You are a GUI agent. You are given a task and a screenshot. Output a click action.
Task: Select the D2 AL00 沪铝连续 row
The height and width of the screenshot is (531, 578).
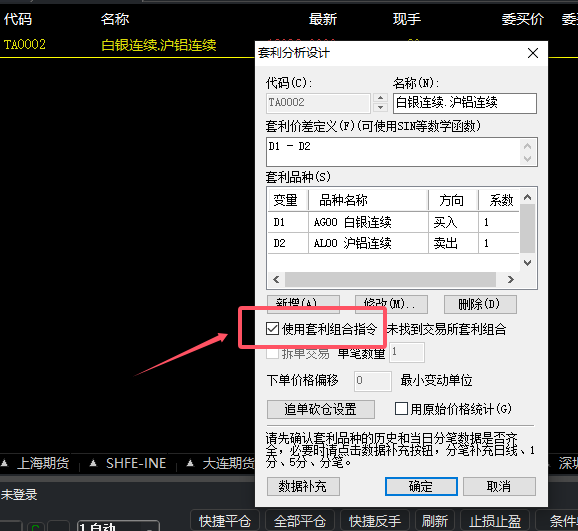coord(394,243)
